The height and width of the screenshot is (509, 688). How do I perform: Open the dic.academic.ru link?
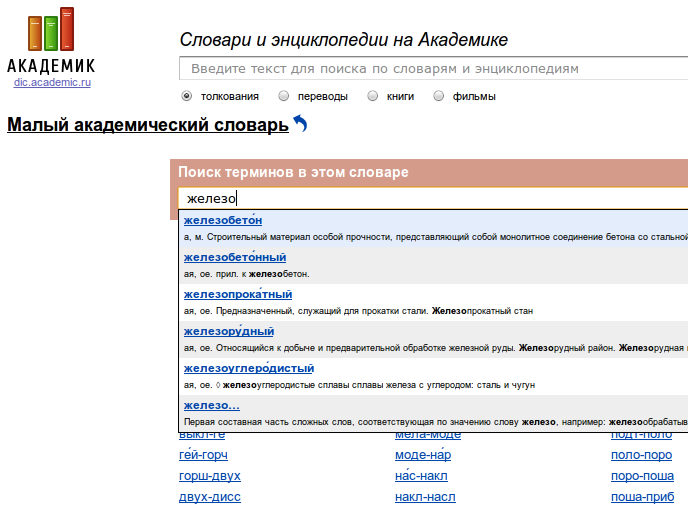point(52,82)
